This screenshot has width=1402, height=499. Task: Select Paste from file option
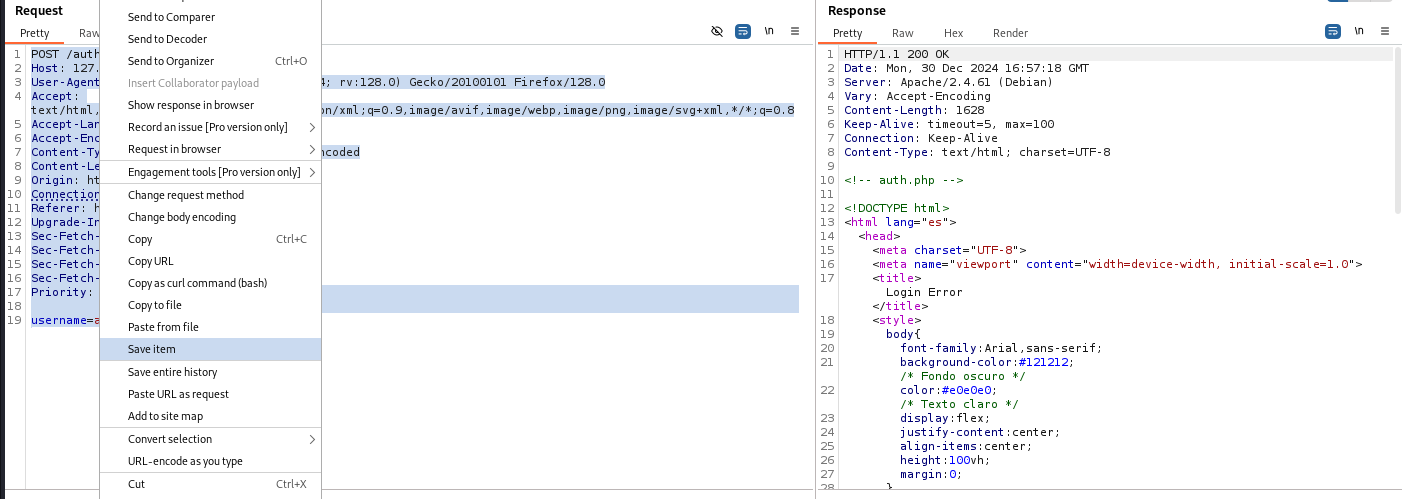(x=210, y=327)
